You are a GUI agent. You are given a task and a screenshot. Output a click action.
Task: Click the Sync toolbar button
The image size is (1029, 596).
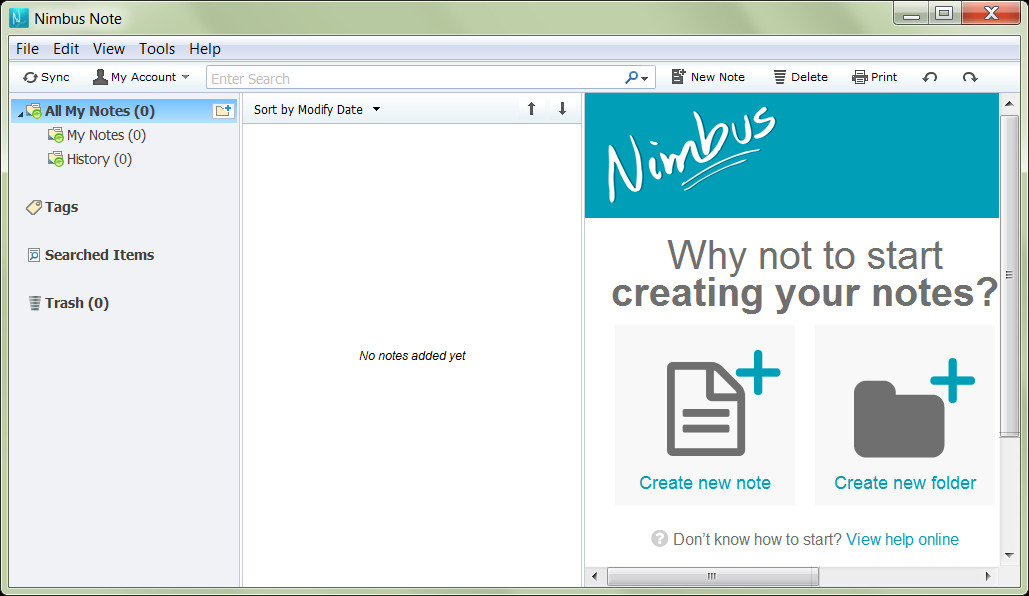46,77
